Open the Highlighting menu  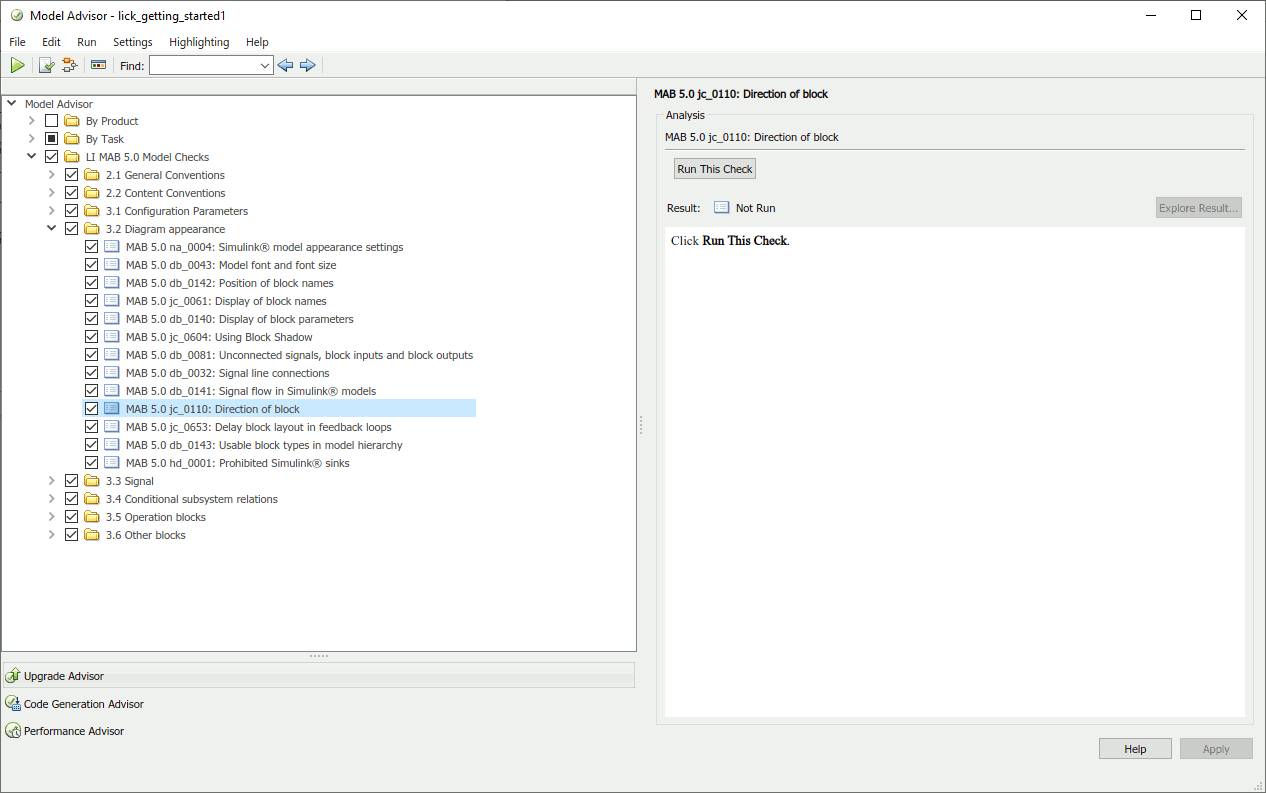199,42
